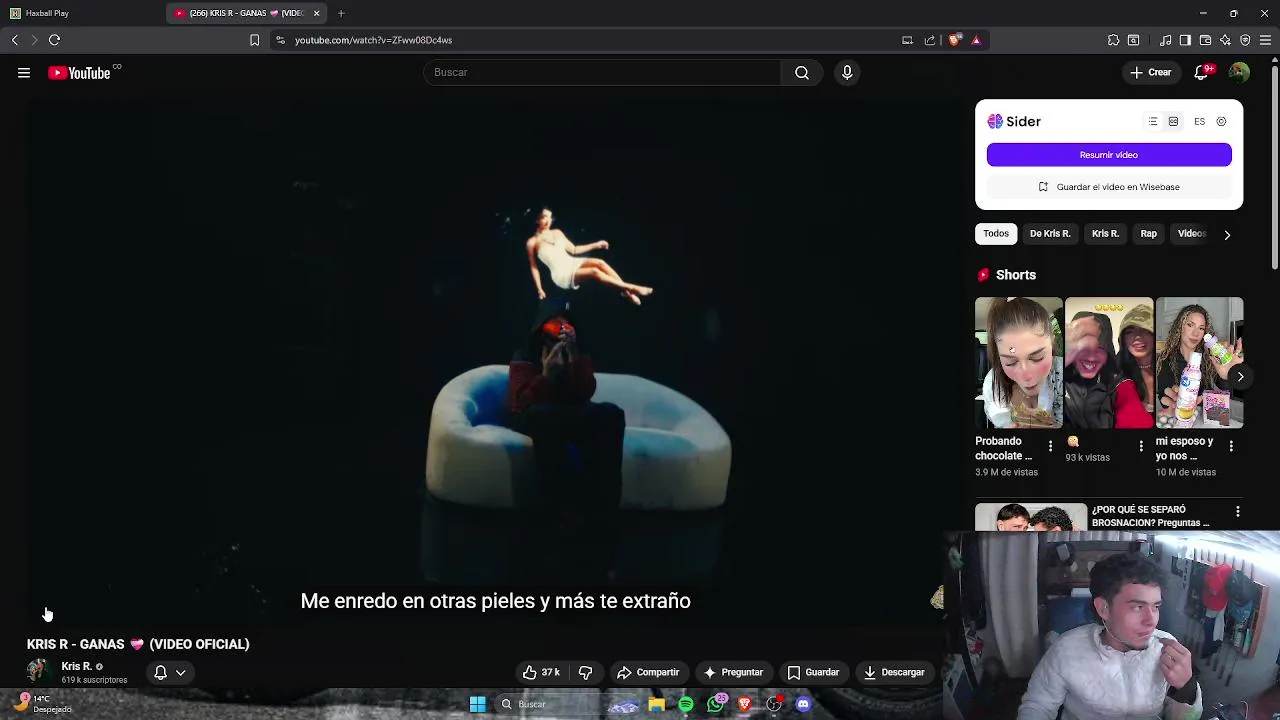Image resolution: width=1280 pixels, height=720 pixels.
Task: Dislike the video with thumbs down
Action: (x=586, y=673)
